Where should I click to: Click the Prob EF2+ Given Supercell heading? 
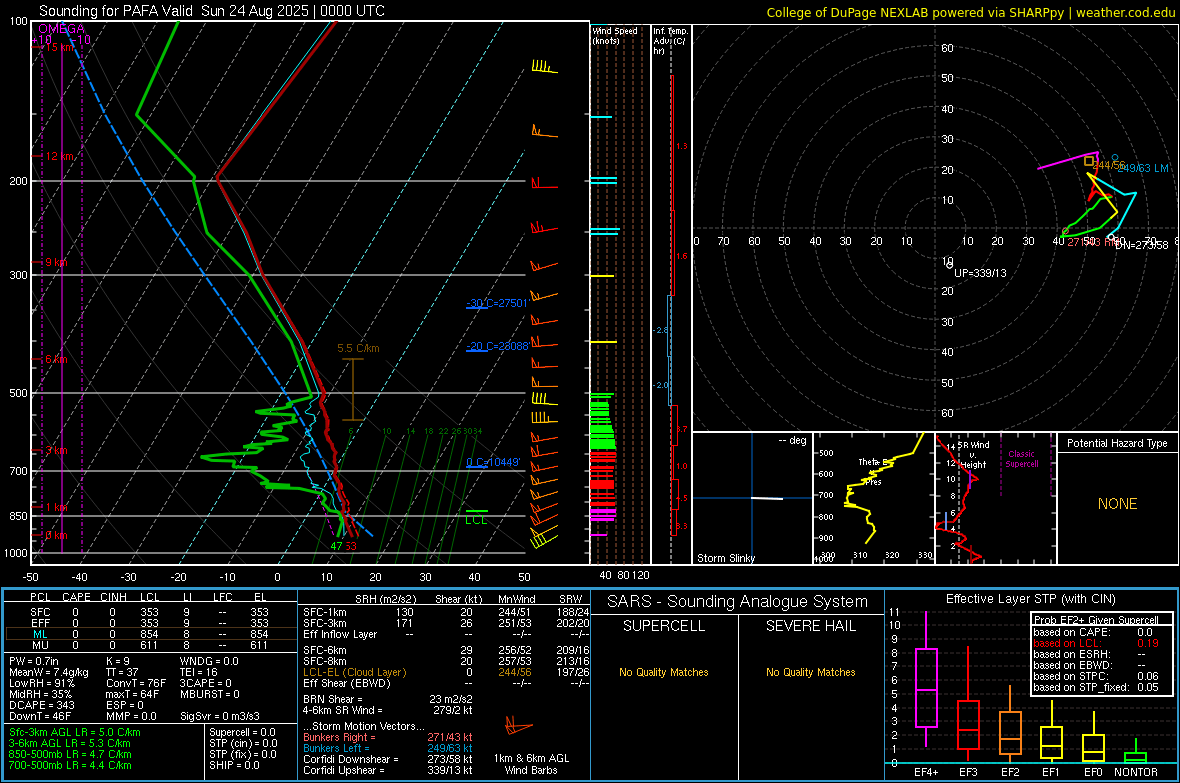click(x=1096, y=620)
